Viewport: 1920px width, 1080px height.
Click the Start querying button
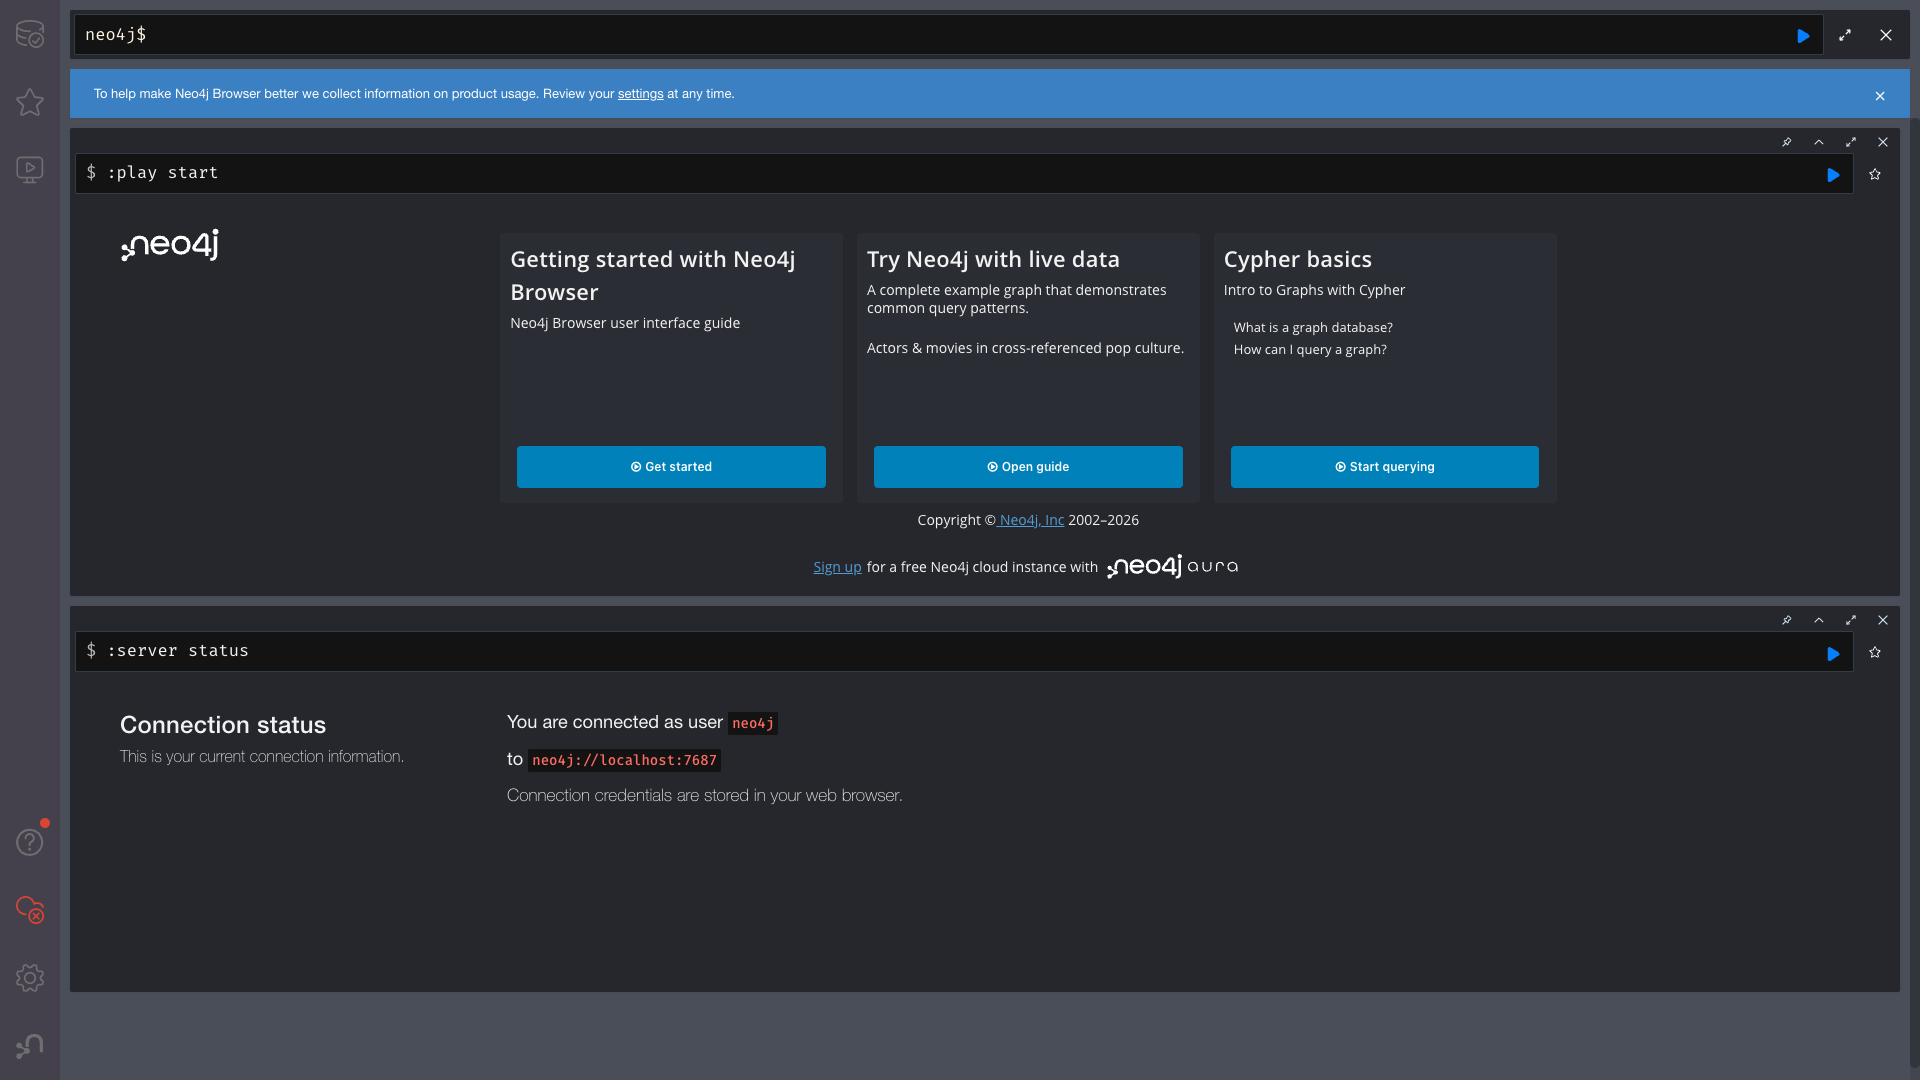click(1384, 467)
